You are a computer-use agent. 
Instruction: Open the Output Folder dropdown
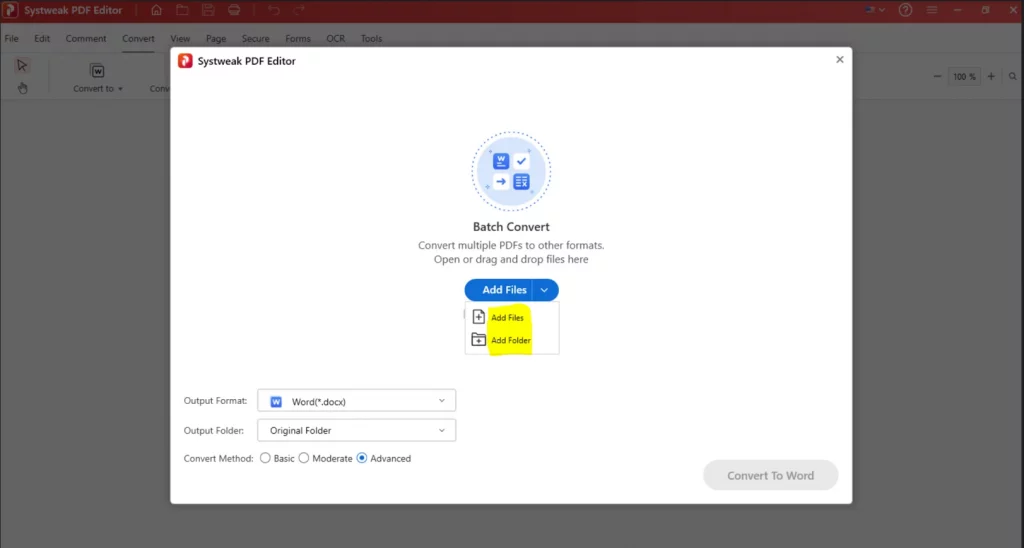(357, 430)
